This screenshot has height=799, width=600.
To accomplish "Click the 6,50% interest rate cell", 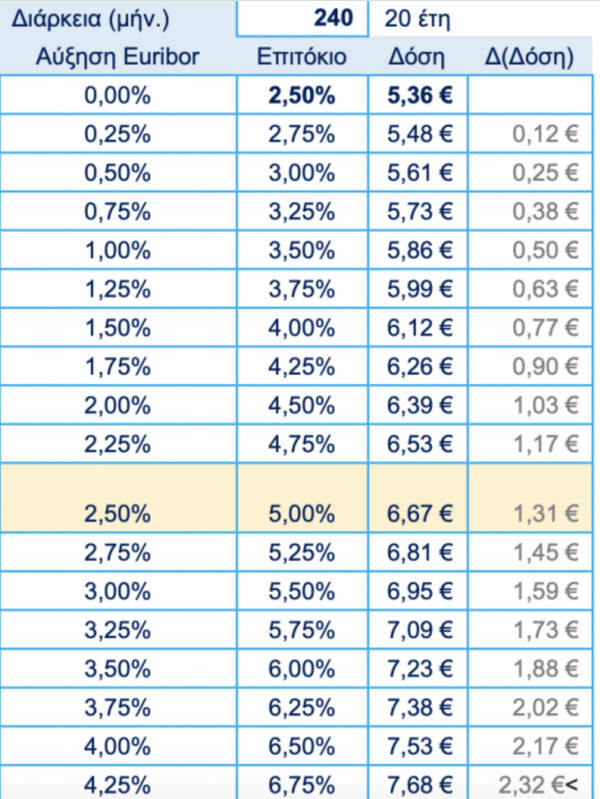I will click(x=301, y=744).
